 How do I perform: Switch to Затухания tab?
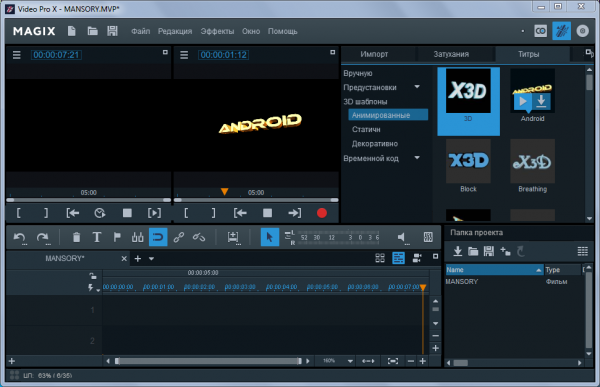click(451, 54)
